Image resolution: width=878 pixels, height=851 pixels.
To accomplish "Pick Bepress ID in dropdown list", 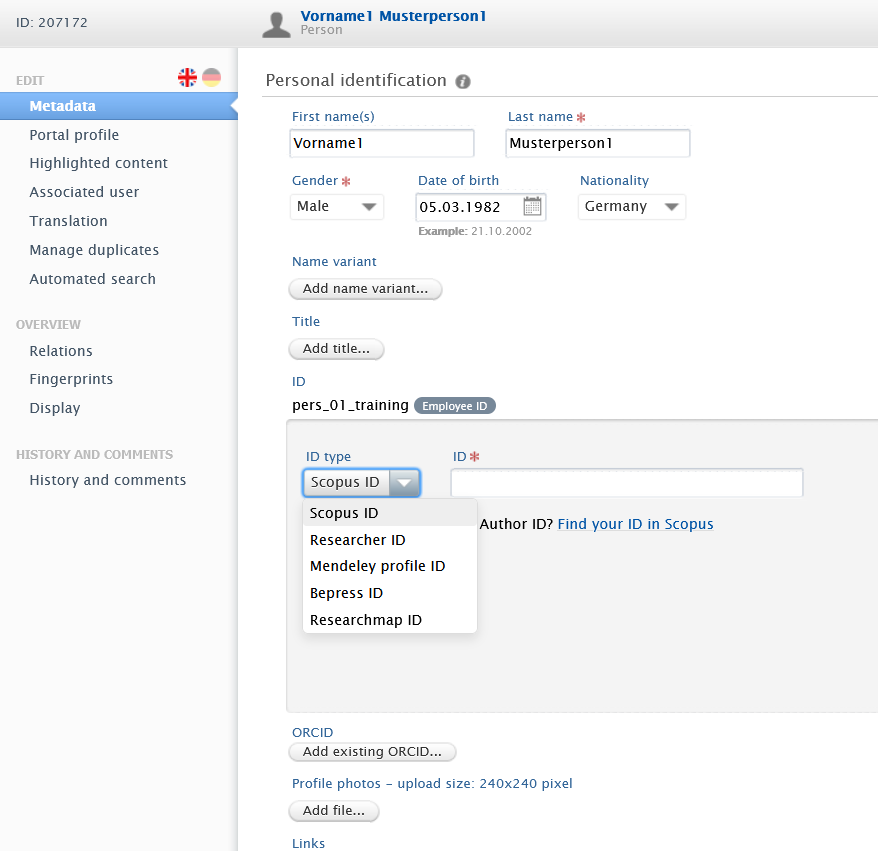I will coord(346,593).
